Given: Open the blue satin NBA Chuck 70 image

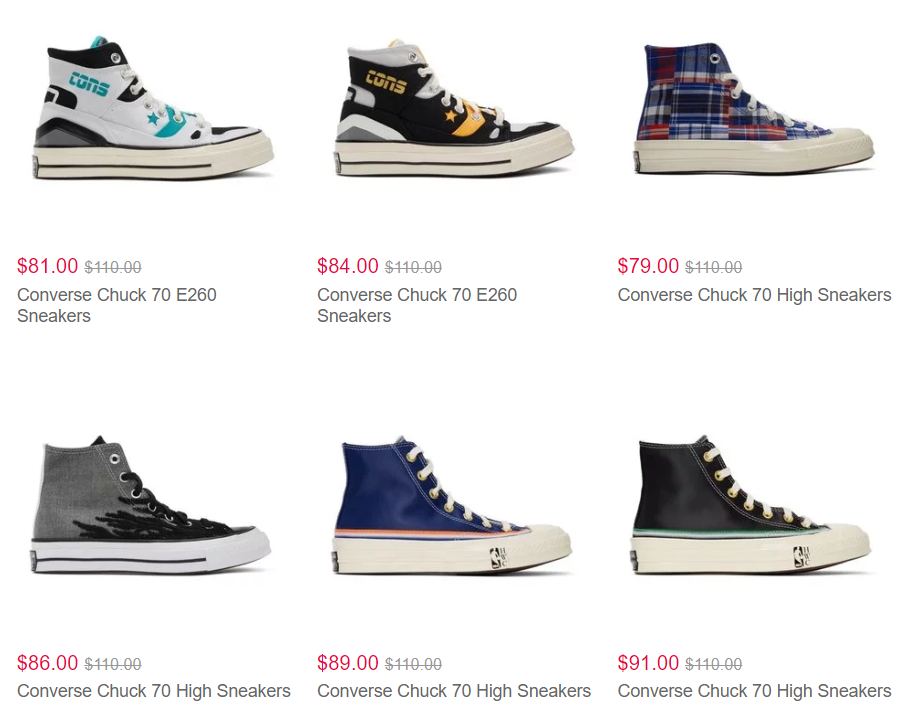Looking at the screenshot, I should [452, 505].
